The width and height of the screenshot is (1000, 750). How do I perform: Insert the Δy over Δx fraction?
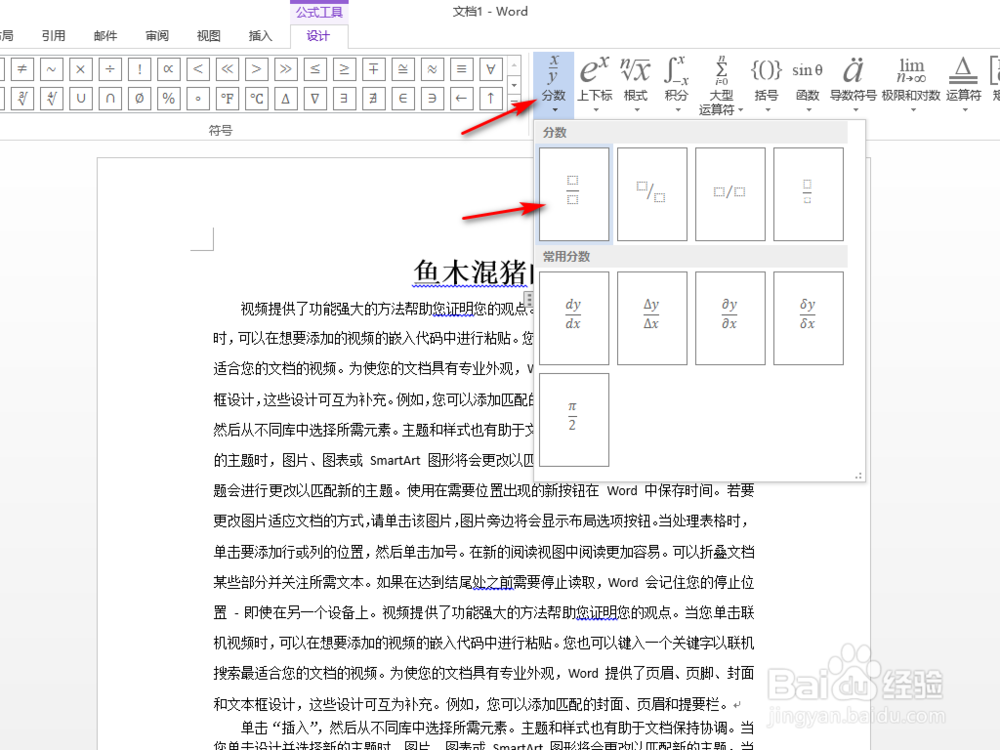pos(652,318)
